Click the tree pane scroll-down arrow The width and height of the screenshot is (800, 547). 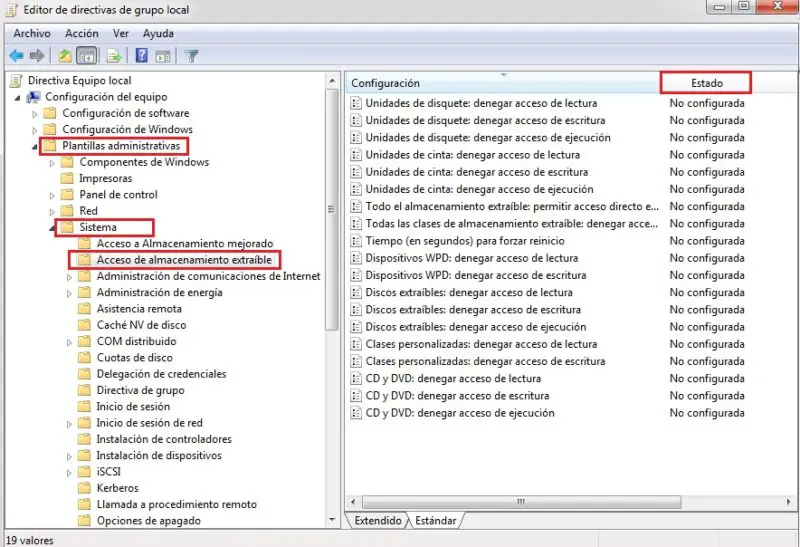(x=332, y=520)
